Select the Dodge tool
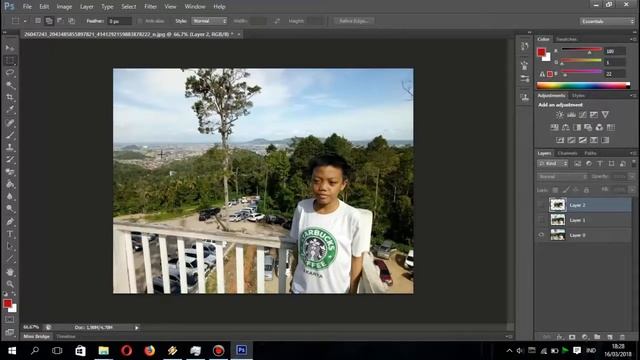 [x=10, y=209]
